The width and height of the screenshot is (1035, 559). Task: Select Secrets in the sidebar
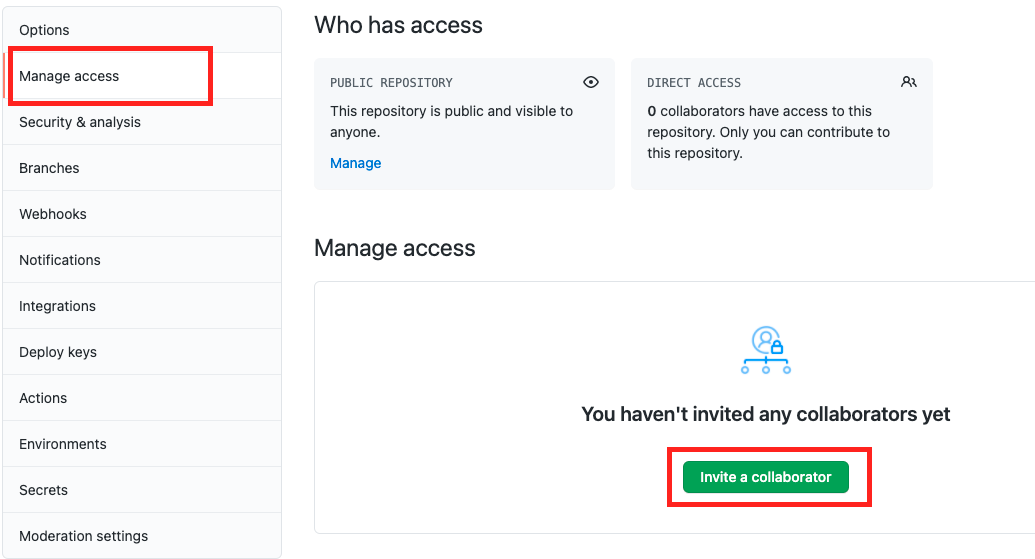(142, 490)
